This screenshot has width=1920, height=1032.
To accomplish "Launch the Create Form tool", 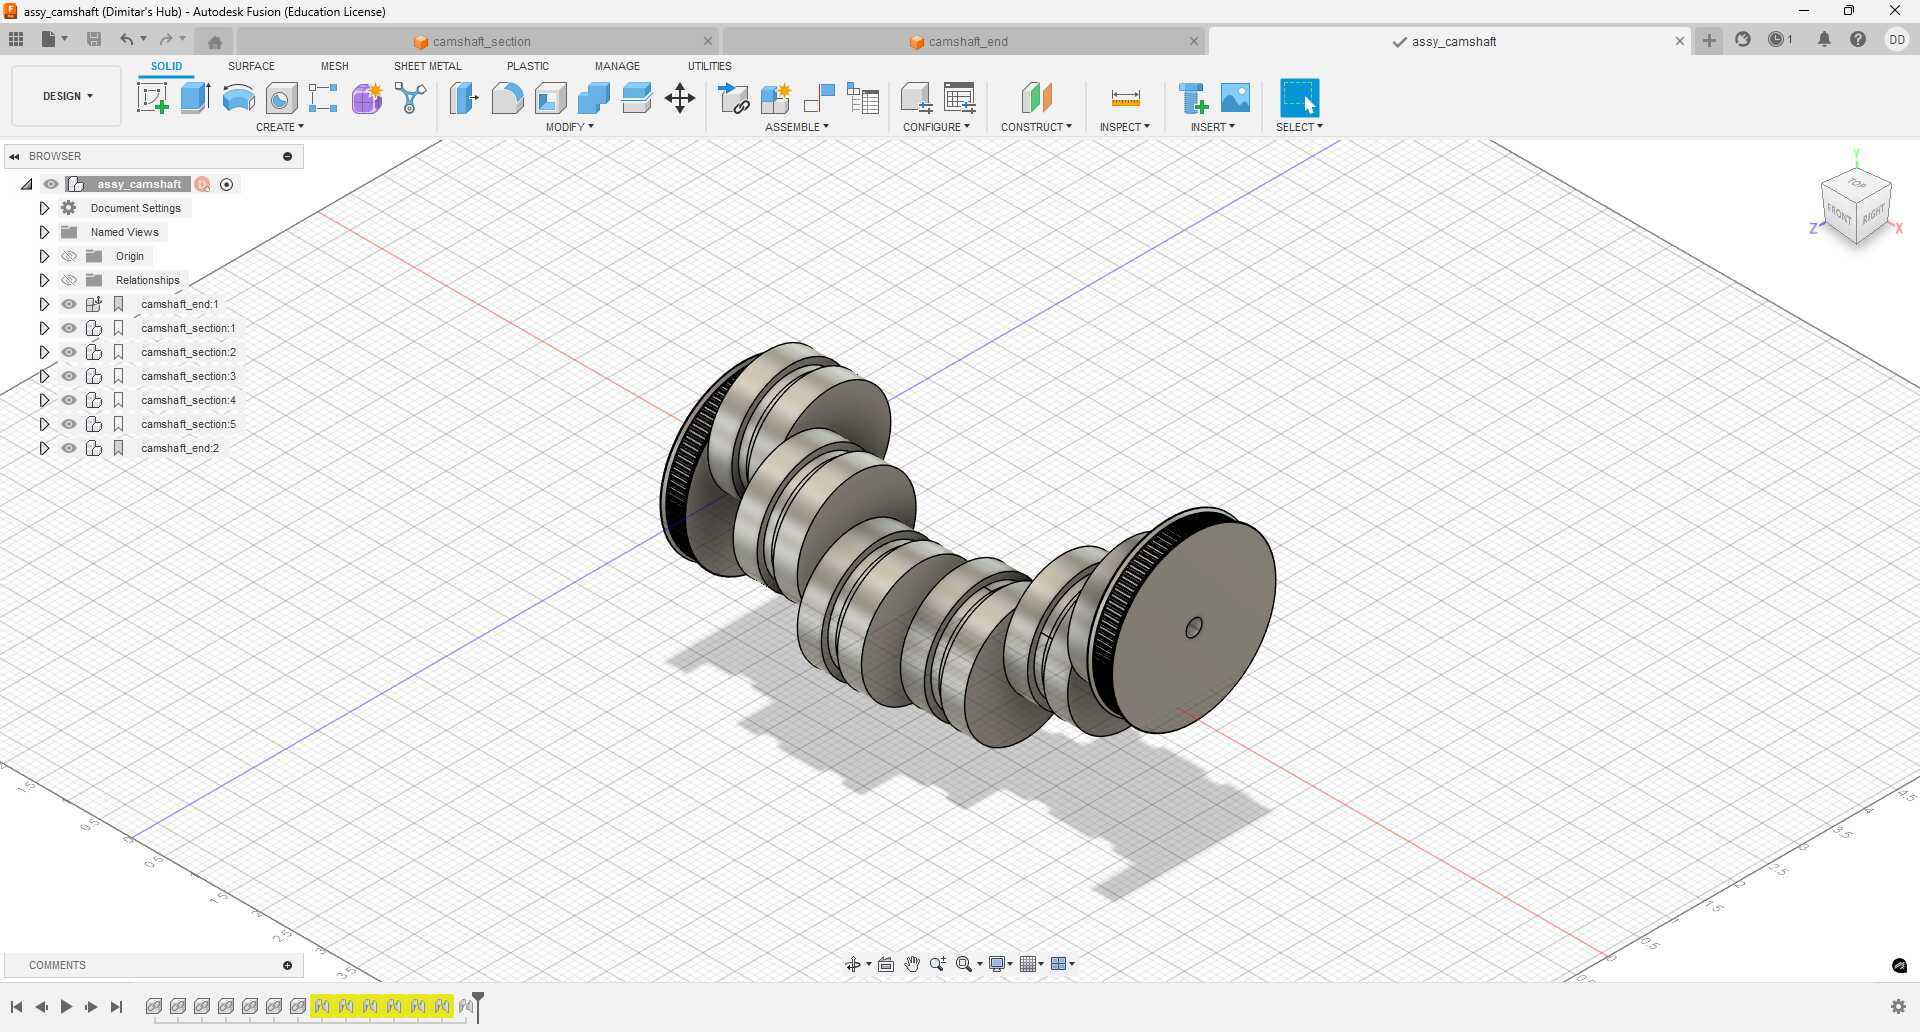I will tap(366, 97).
